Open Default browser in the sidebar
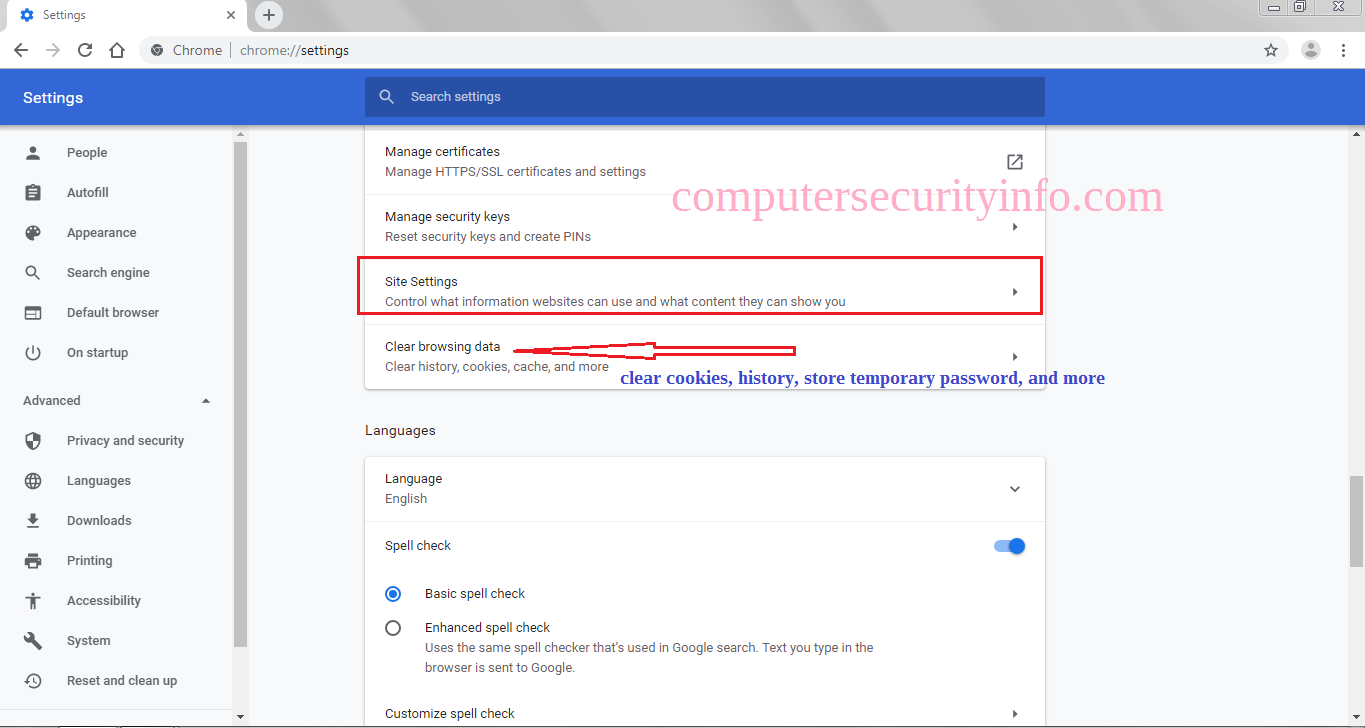This screenshot has height=728, width=1365. pos(113,313)
